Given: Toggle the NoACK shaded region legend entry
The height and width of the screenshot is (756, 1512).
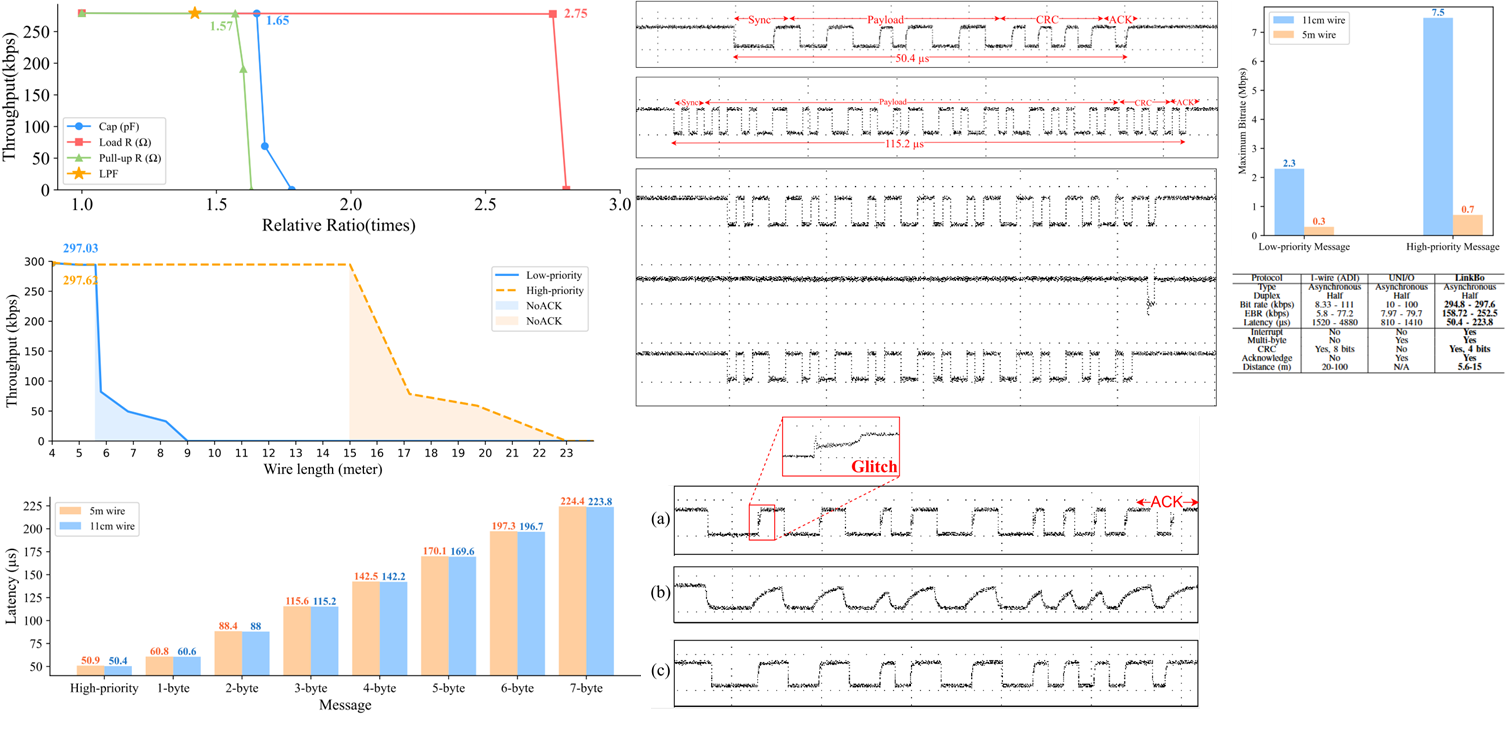Looking at the screenshot, I should pos(507,305).
